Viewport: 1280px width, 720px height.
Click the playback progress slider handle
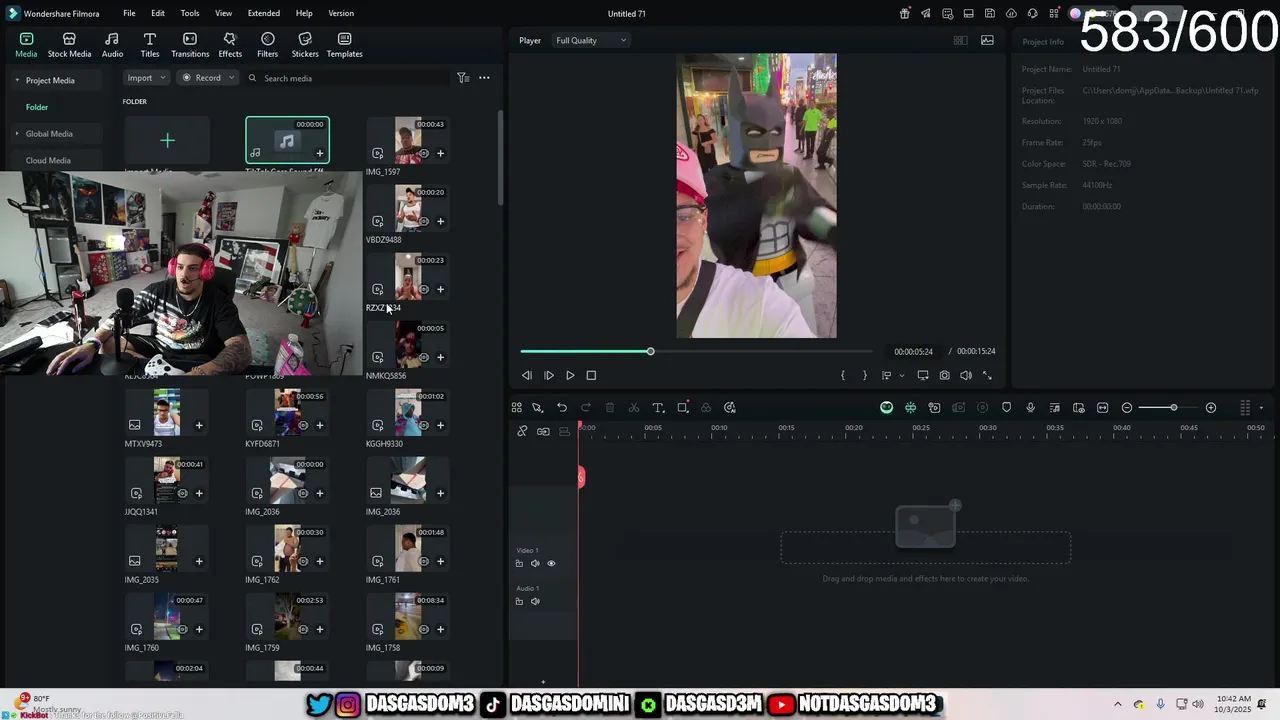pos(650,351)
